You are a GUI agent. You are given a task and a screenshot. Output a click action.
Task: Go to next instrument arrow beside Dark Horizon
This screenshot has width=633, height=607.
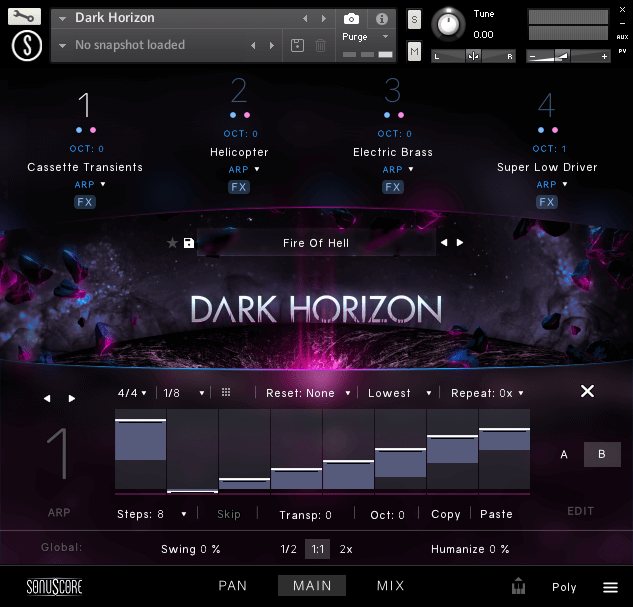(323, 19)
